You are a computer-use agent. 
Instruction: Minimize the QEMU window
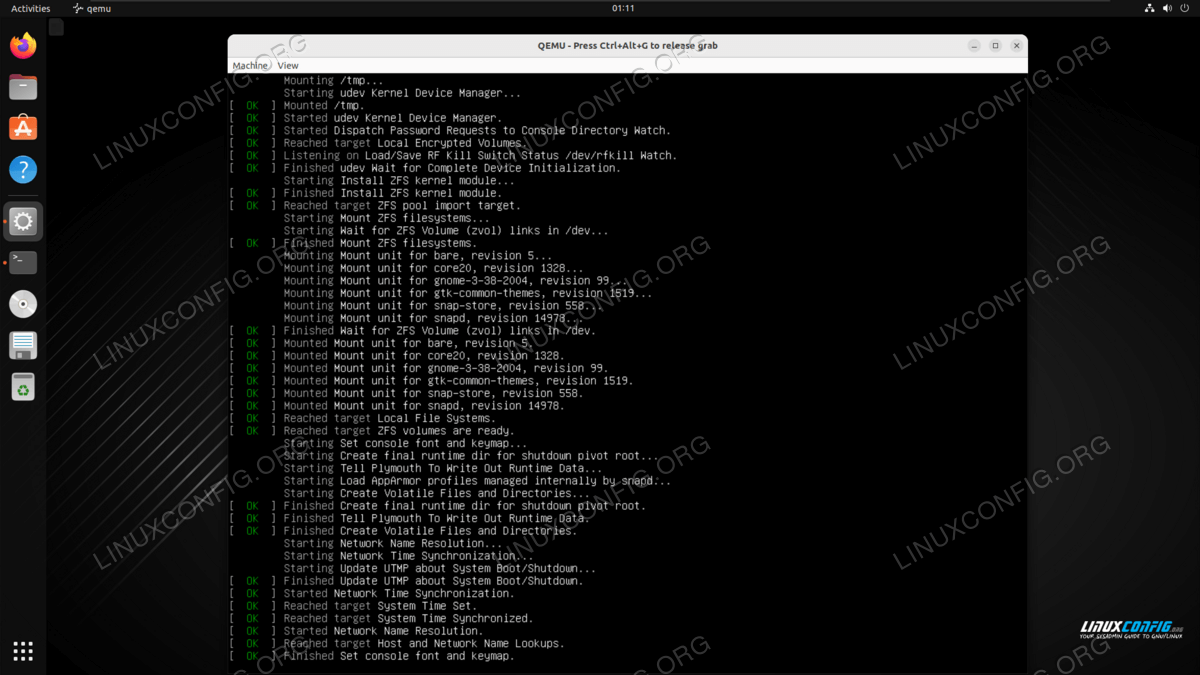coord(974,46)
